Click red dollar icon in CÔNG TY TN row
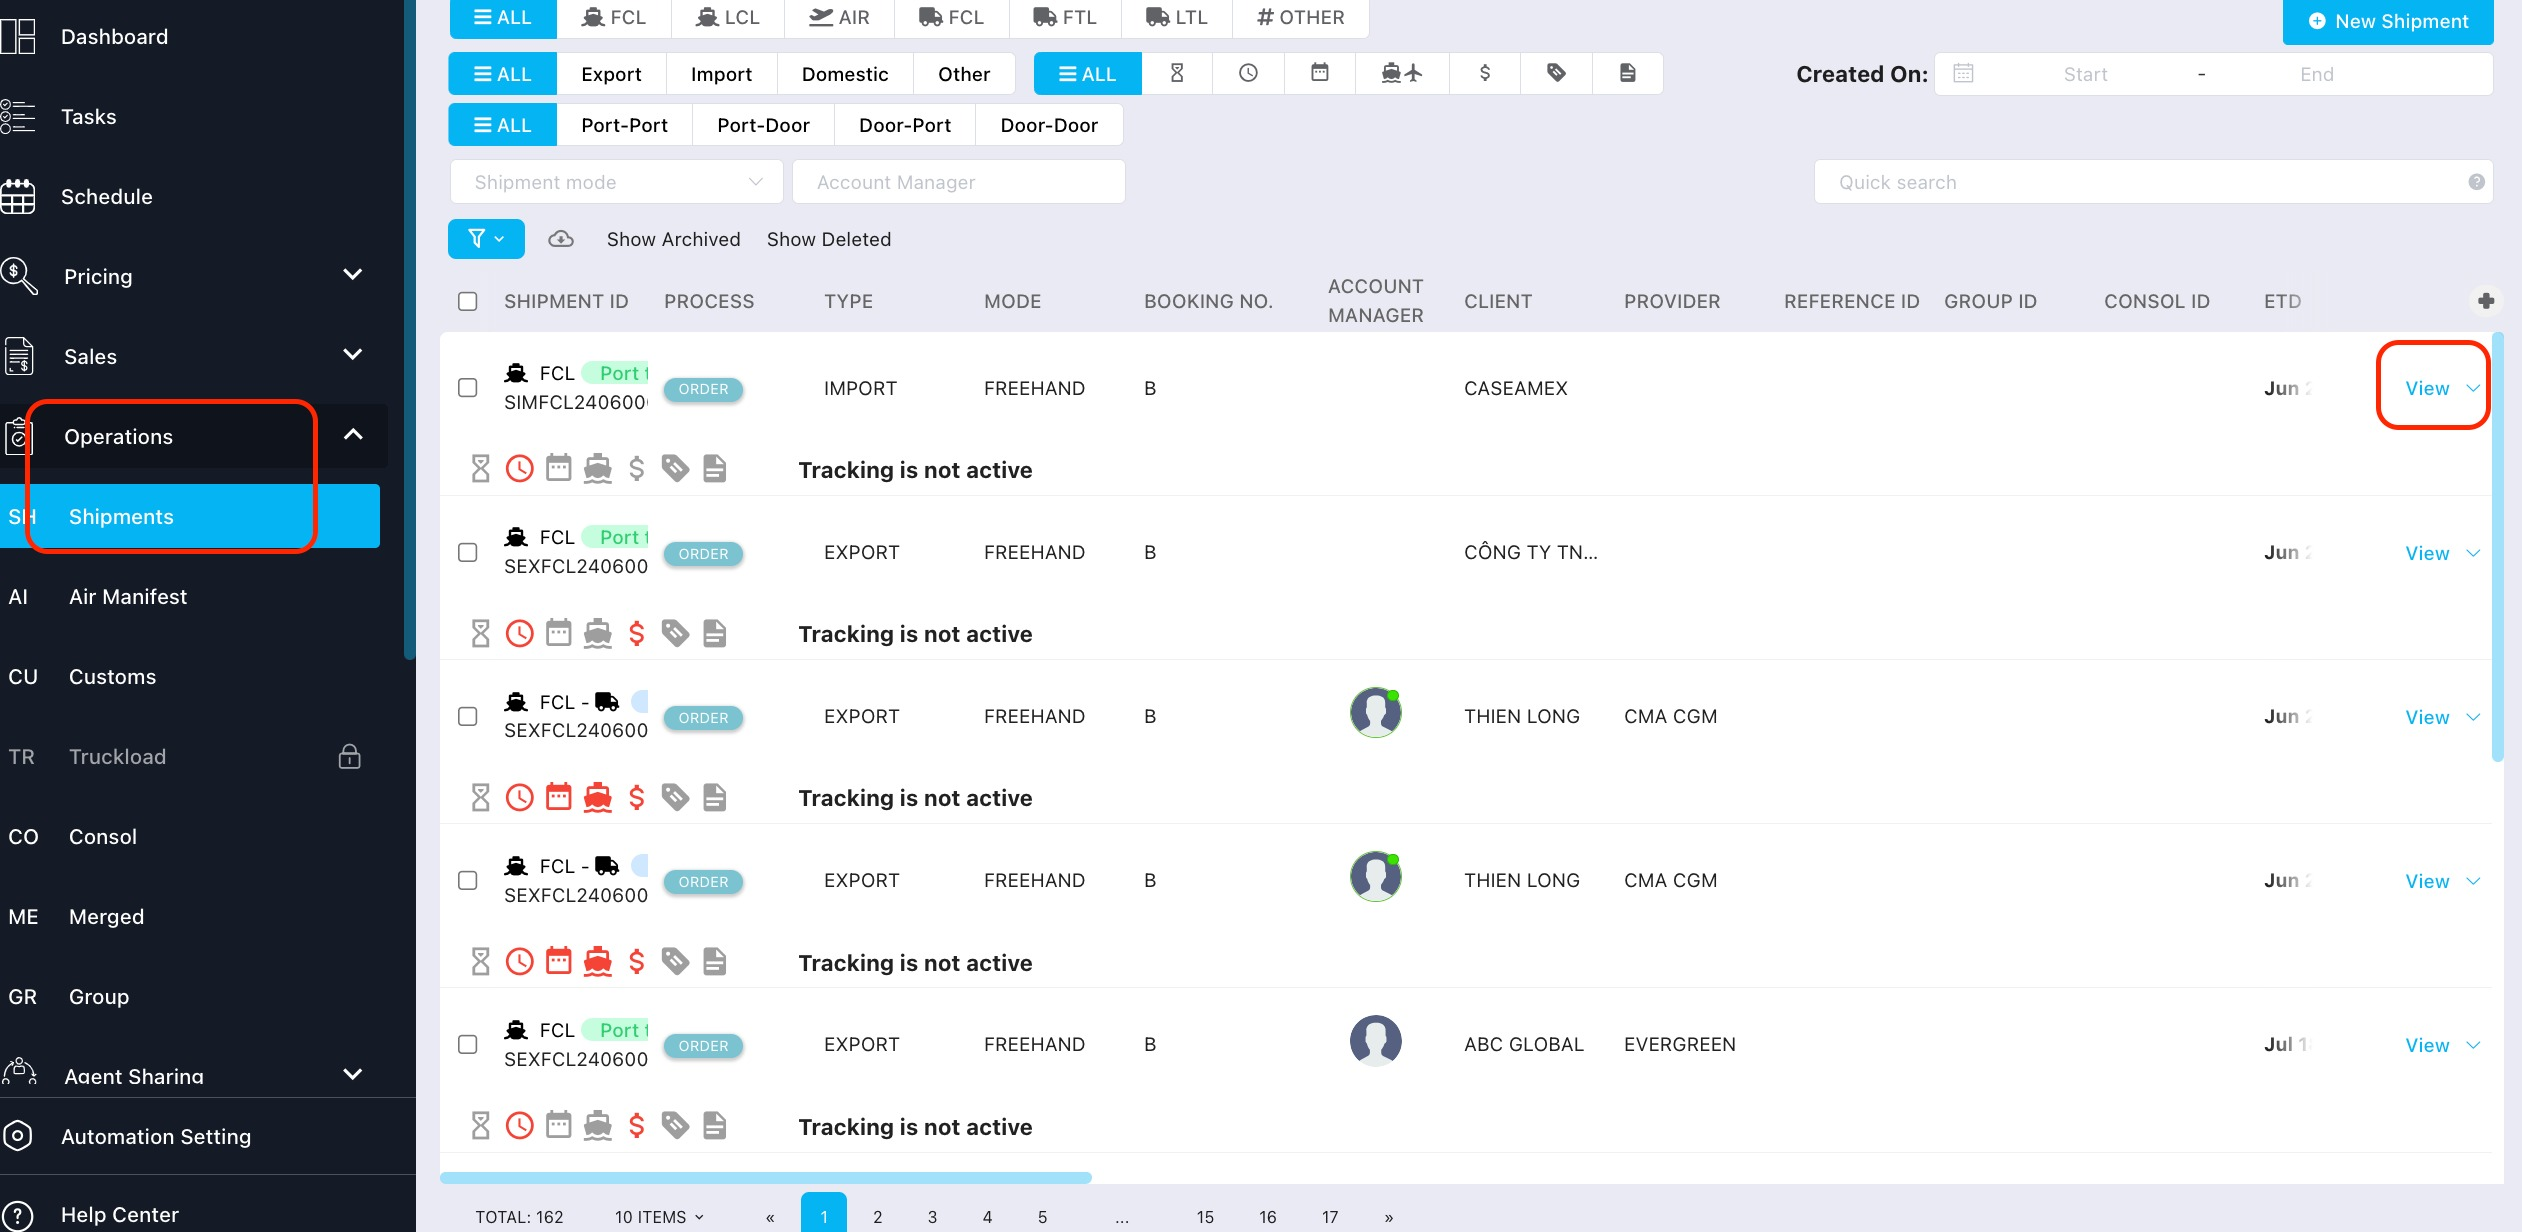The width and height of the screenshot is (2522, 1232). tap(637, 633)
